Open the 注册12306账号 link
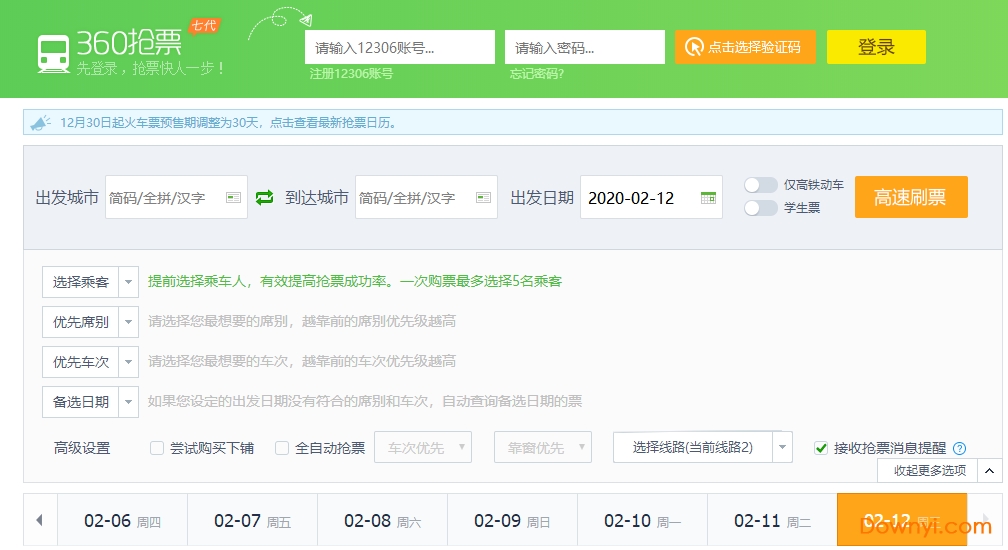This screenshot has height=550, width=1008. pyautogui.click(x=351, y=73)
